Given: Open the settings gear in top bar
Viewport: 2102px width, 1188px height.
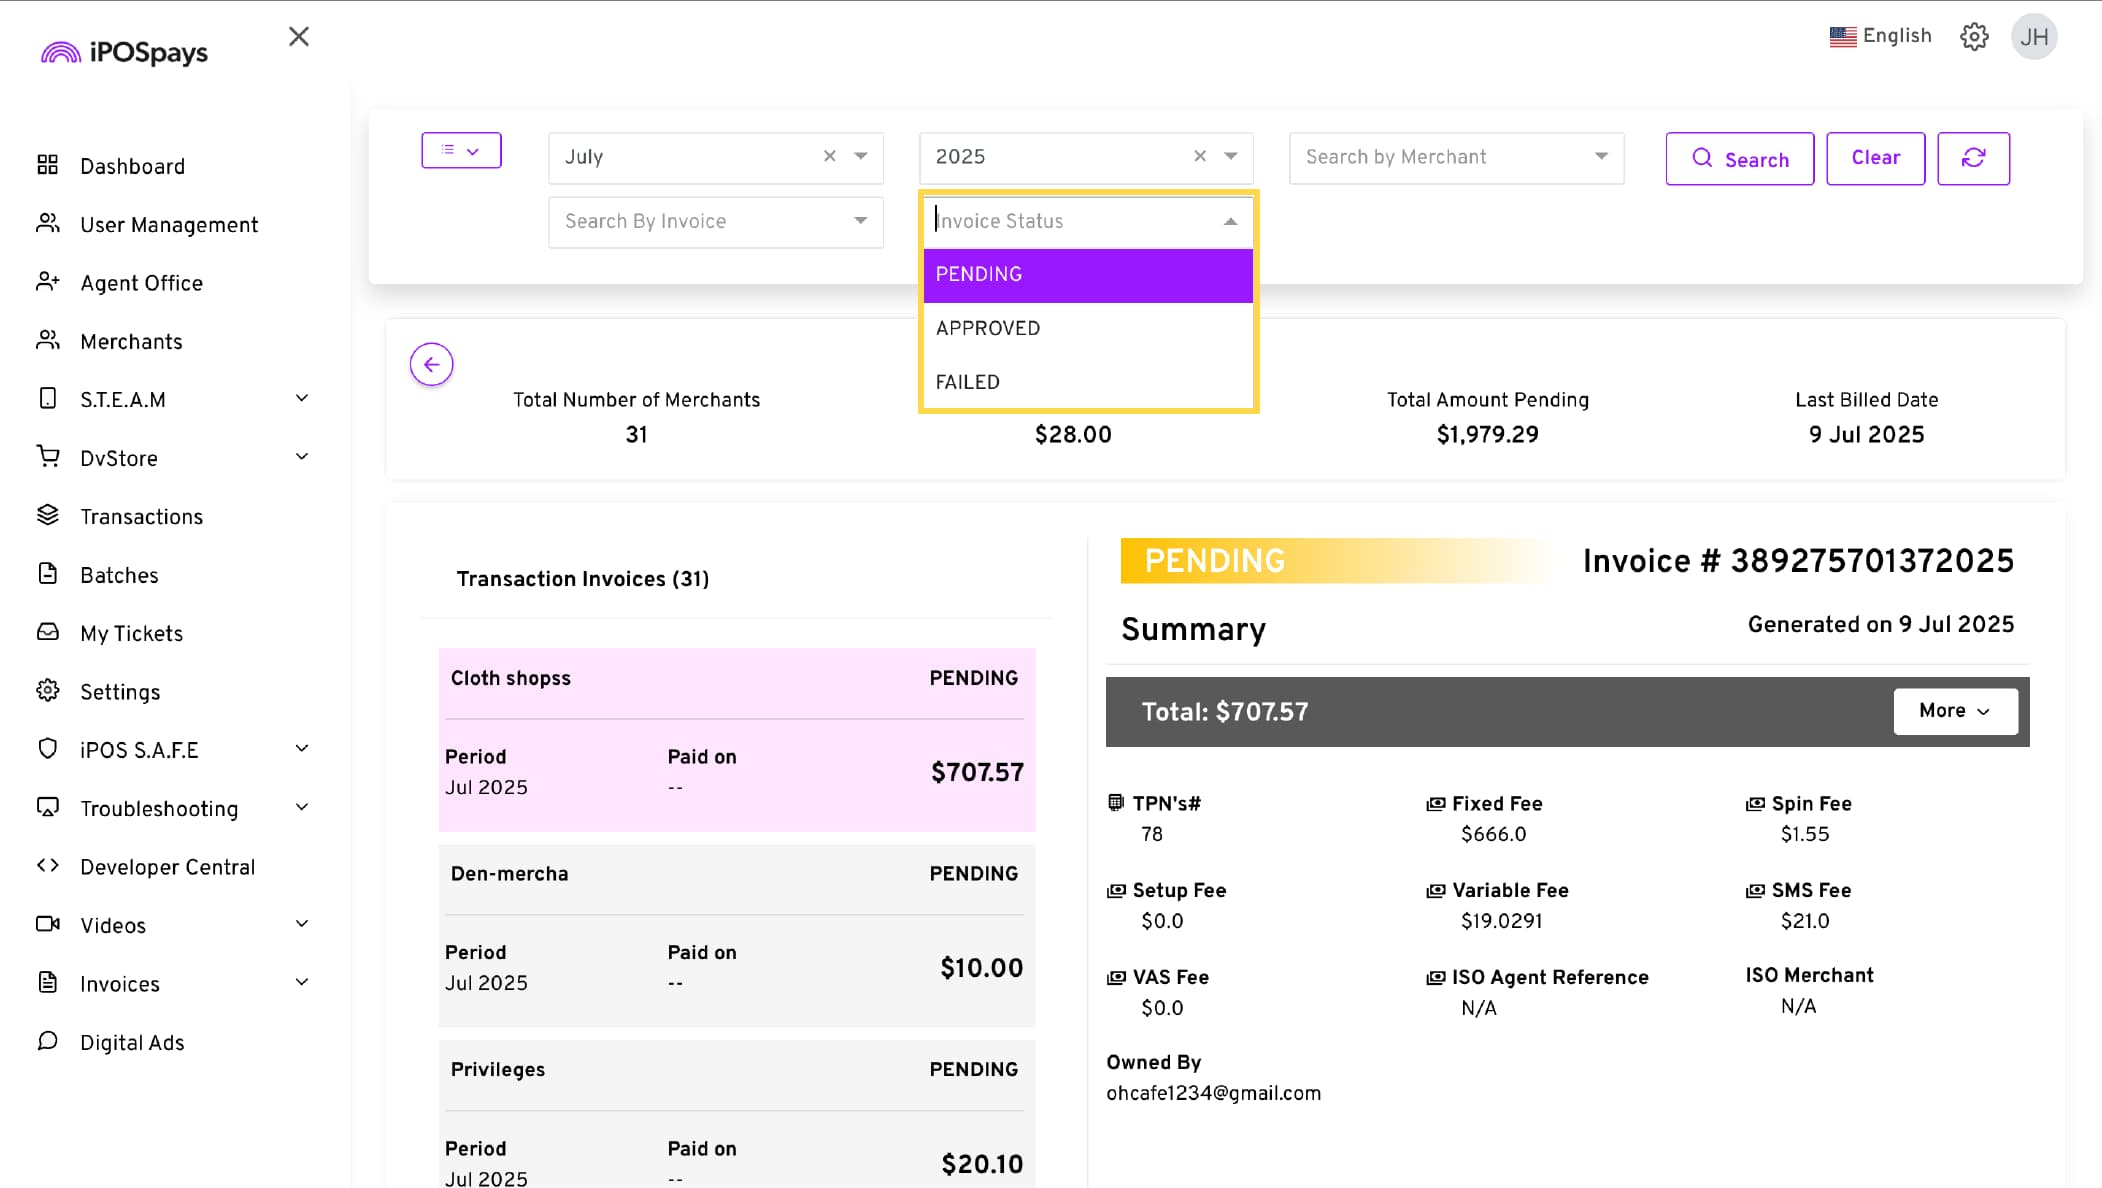Looking at the screenshot, I should pyautogui.click(x=1973, y=37).
